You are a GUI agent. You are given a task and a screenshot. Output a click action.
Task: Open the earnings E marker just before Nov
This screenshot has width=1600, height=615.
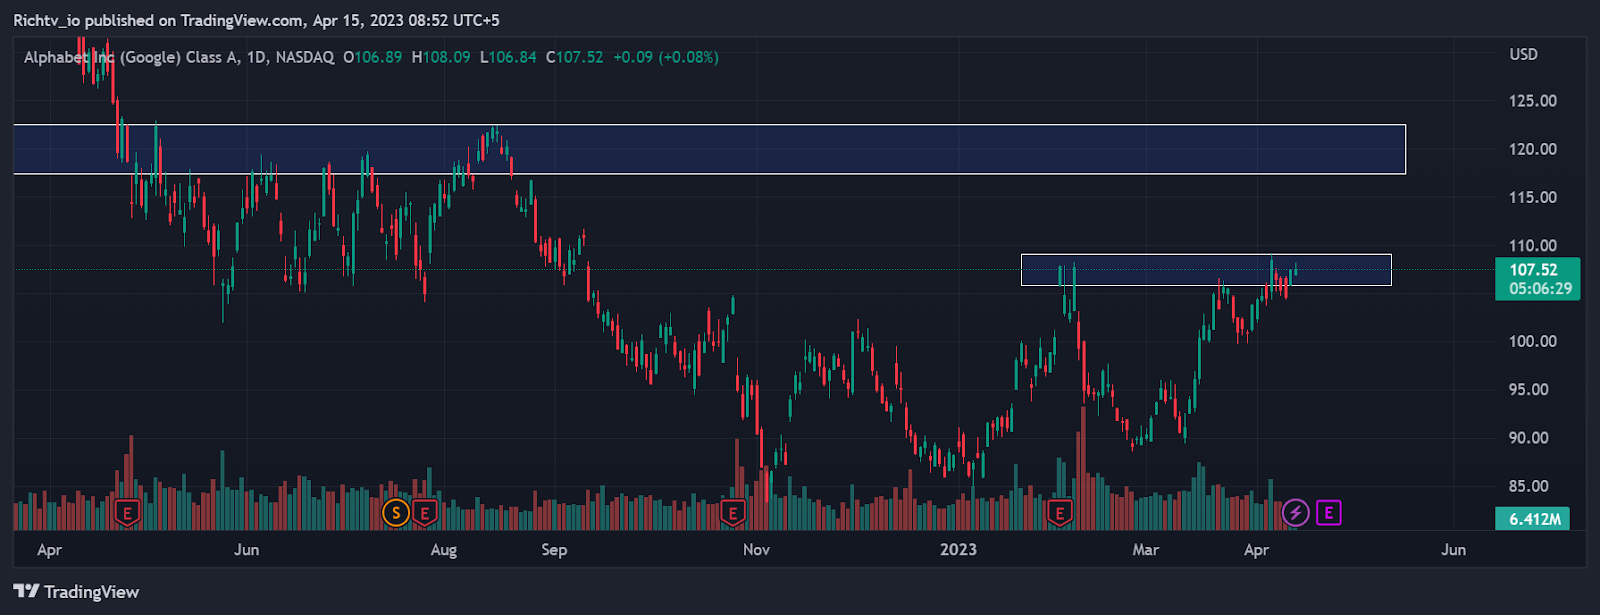[x=733, y=514]
